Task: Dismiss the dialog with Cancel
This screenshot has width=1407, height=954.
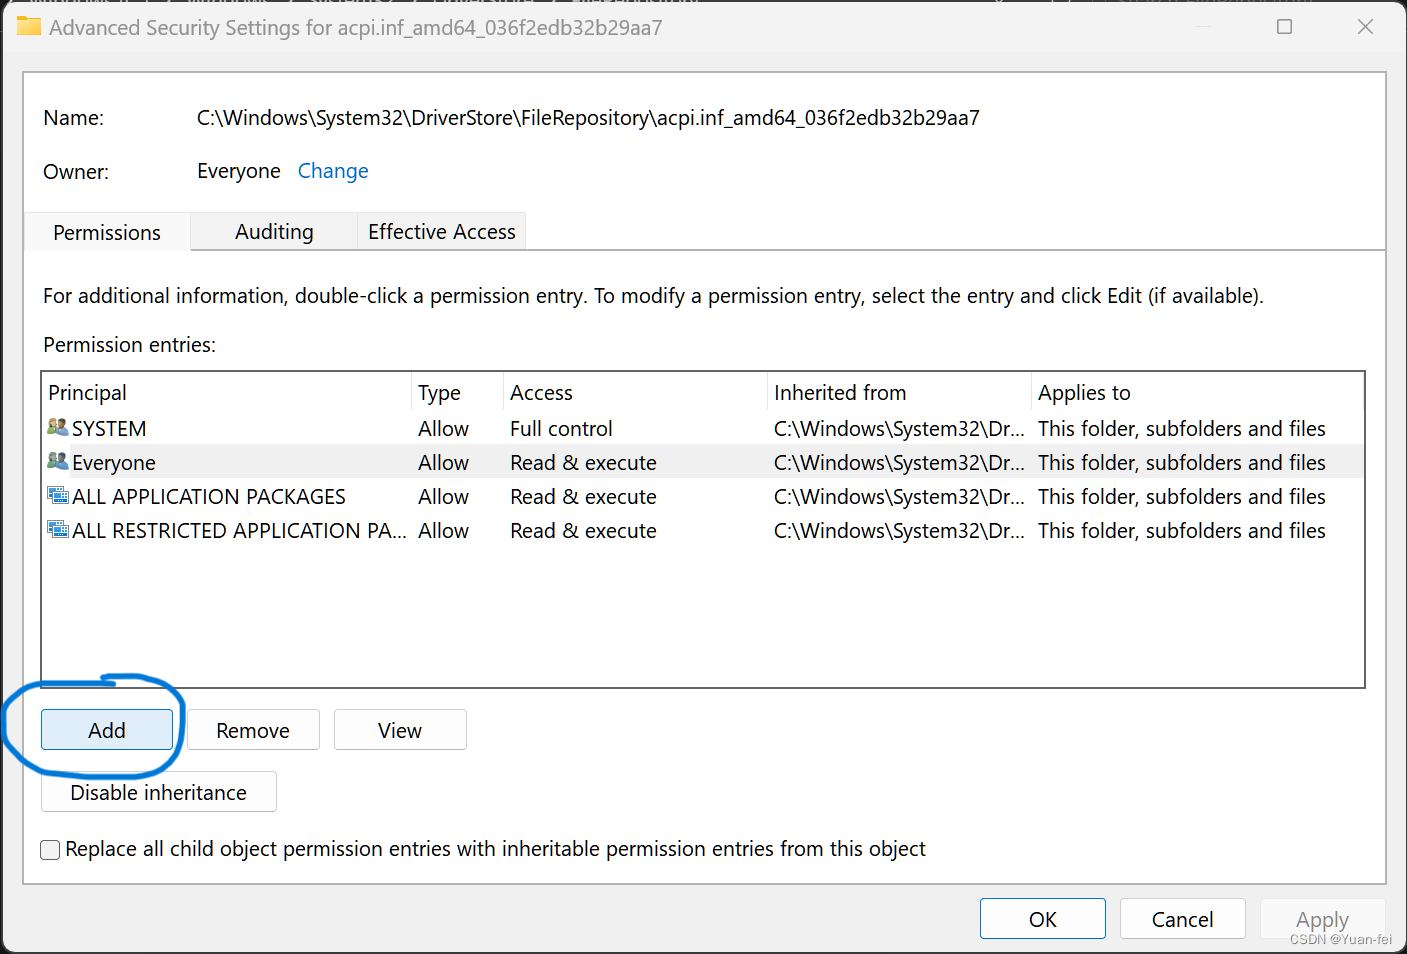Action: click(x=1182, y=918)
